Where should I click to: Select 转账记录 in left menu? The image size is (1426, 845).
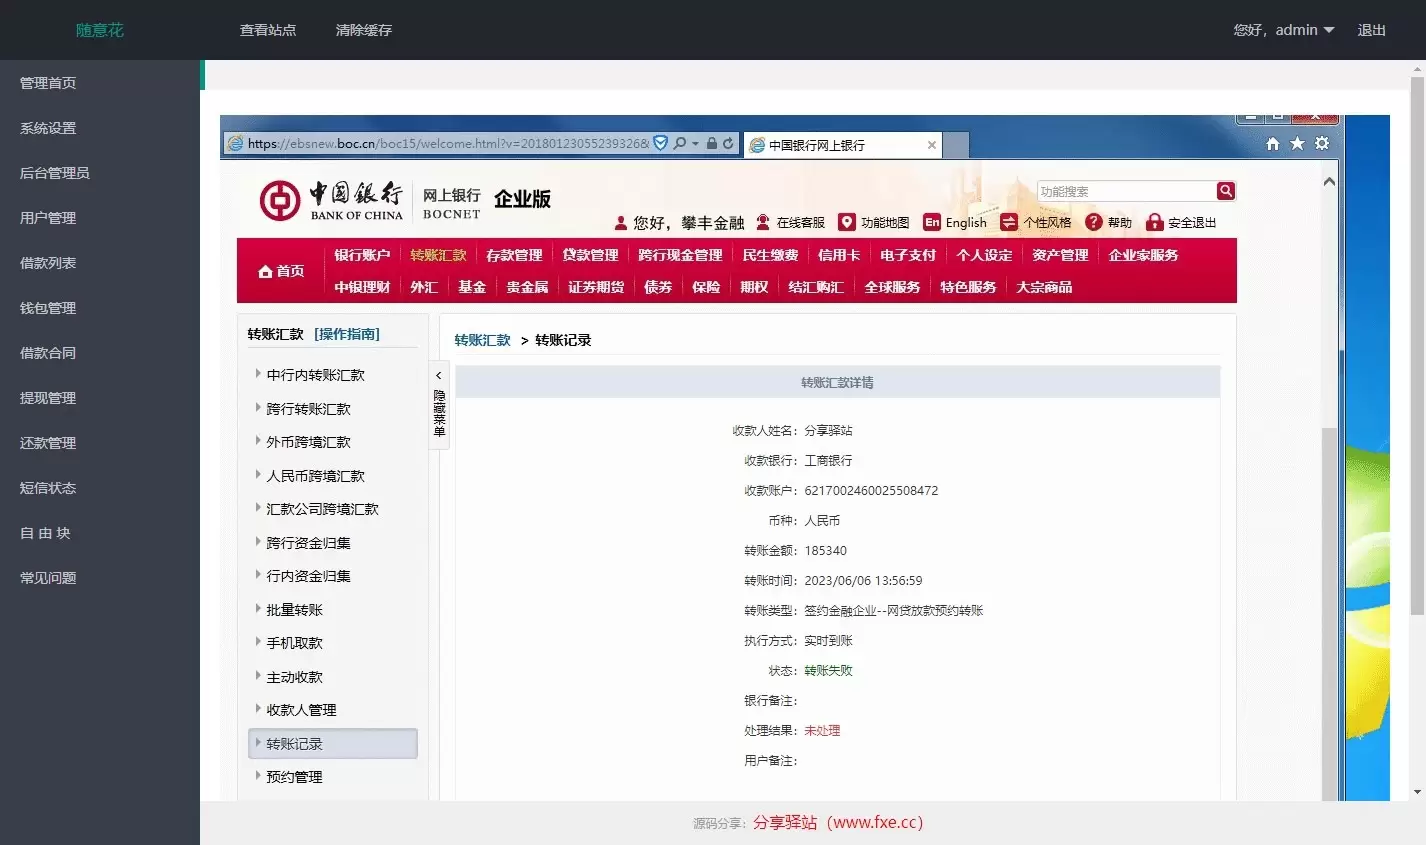[x=332, y=744]
